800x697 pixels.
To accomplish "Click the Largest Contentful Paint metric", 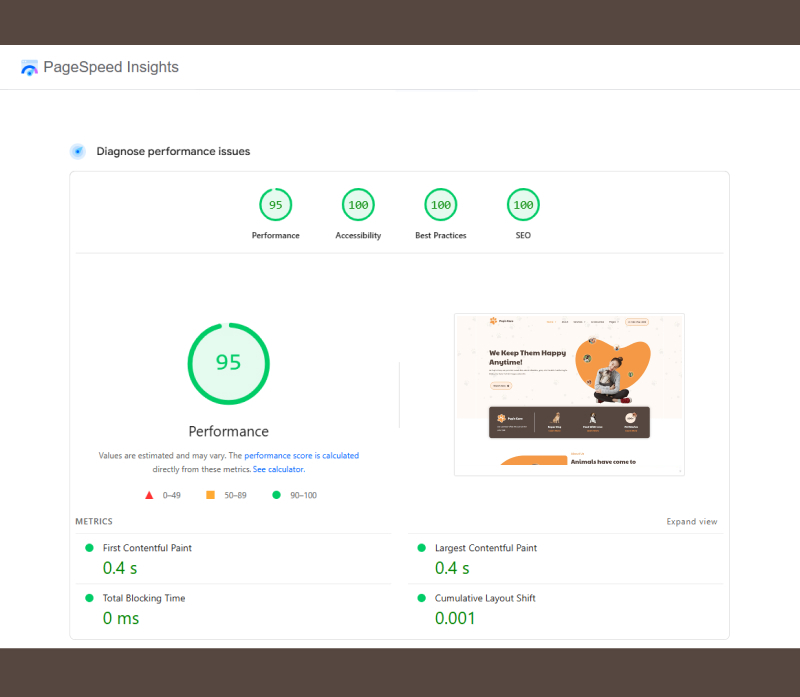I will point(485,548).
